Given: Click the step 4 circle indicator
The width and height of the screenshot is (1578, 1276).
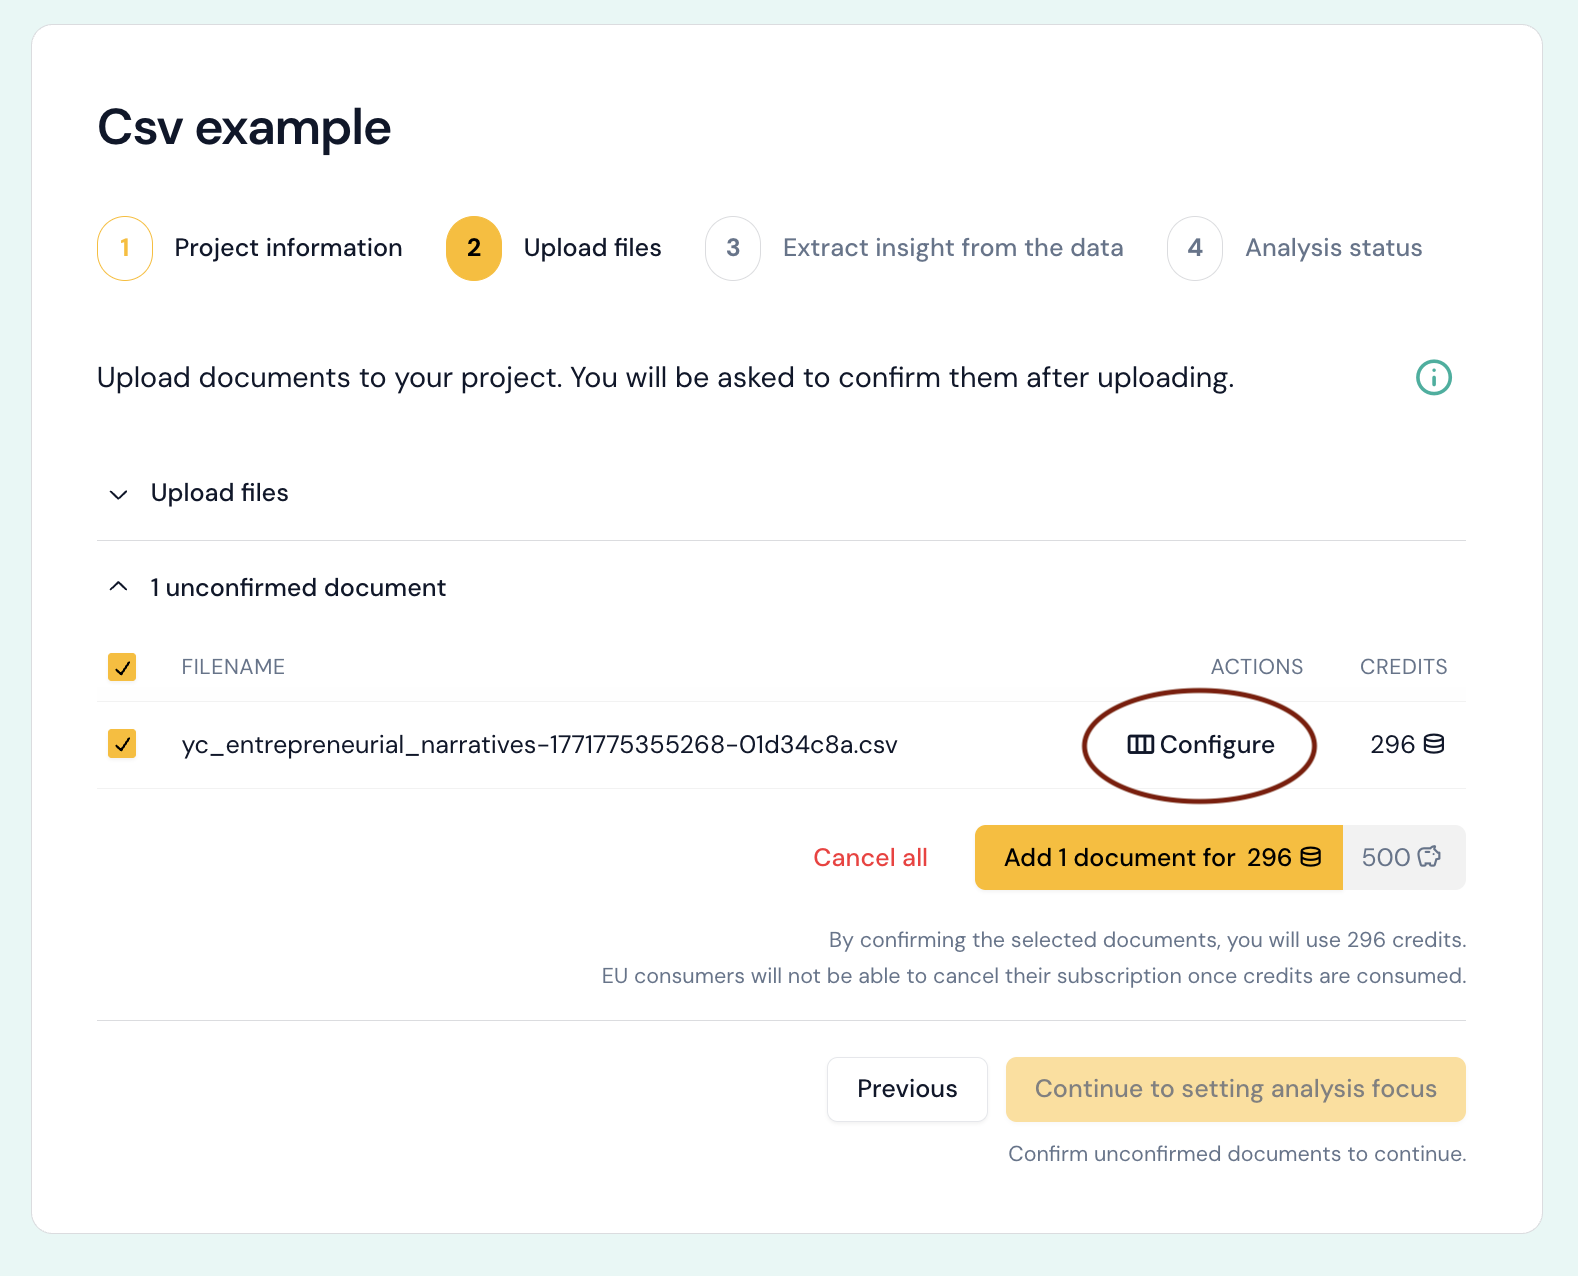Looking at the screenshot, I should click(1194, 248).
